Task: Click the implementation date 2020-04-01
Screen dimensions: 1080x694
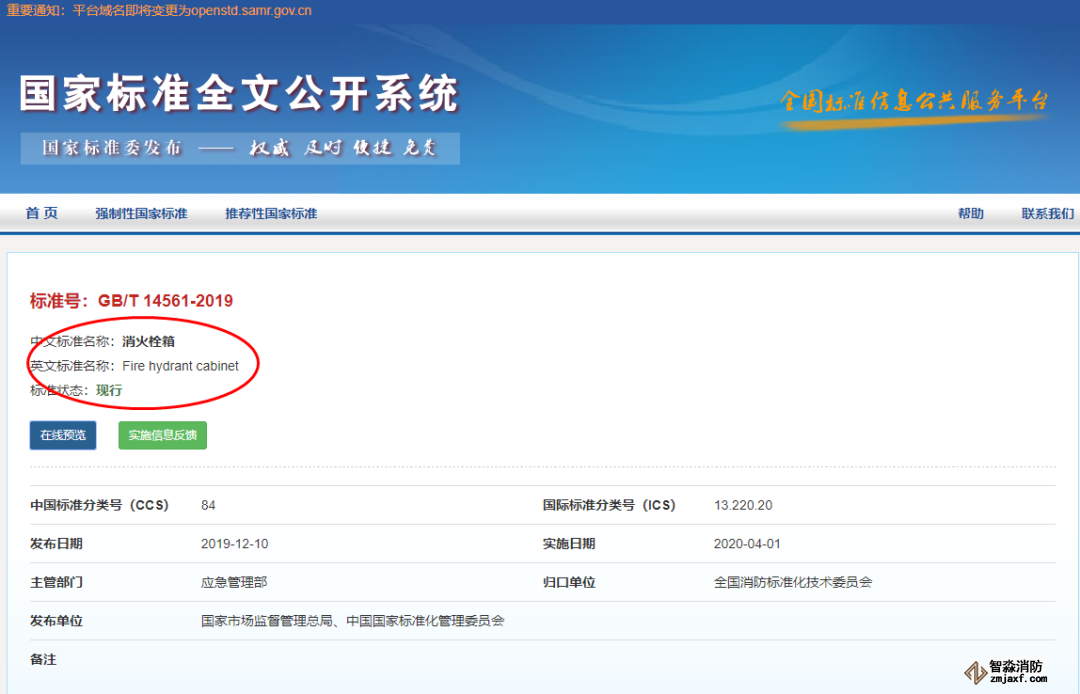Action: click(747, 544)
